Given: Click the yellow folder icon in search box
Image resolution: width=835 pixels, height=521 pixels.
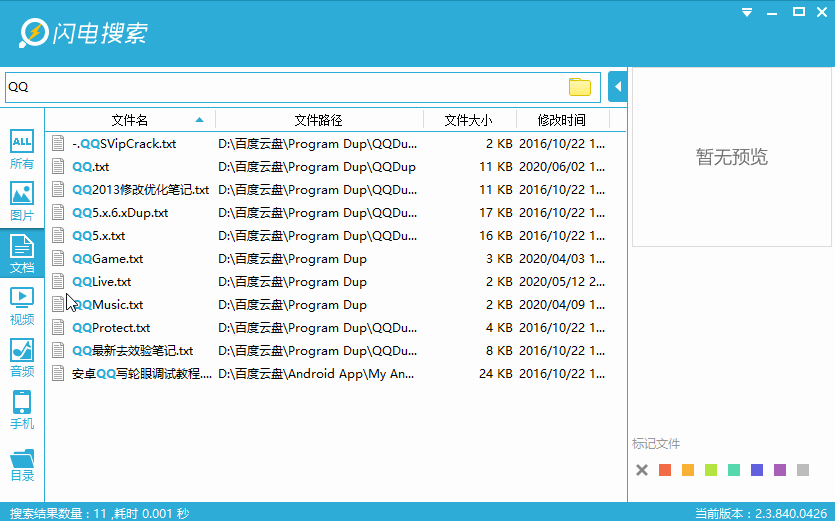Looking at the screenshot, I should click(x=580, y=87).
